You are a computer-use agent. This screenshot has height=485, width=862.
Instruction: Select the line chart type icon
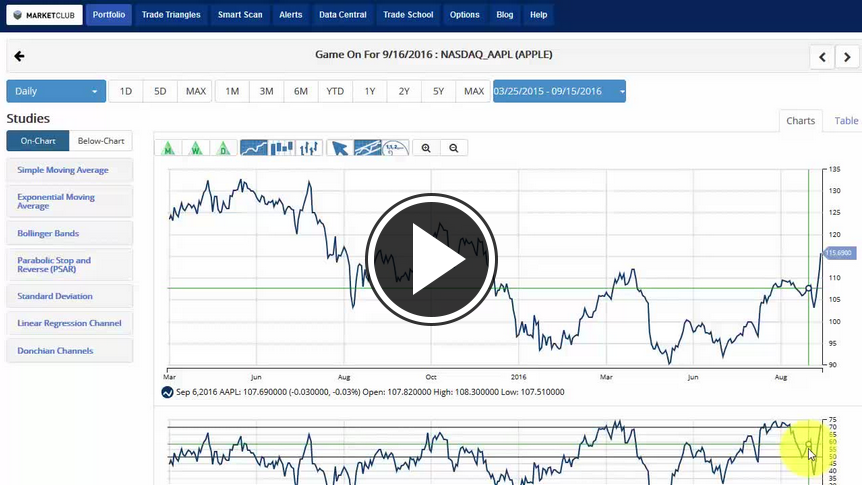click(x=254, y=147)
